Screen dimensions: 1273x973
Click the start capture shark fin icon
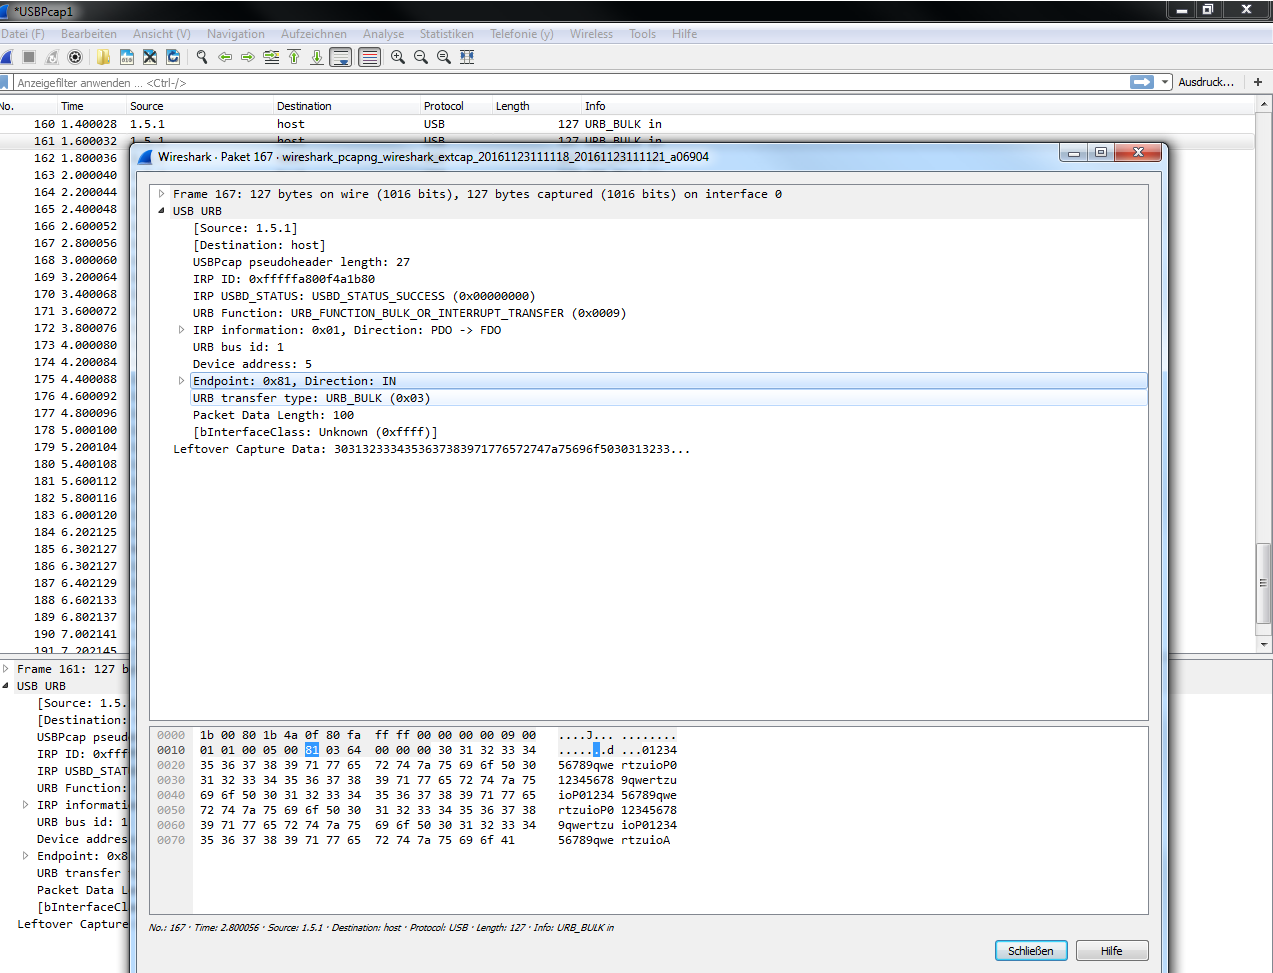[x=6, y=57]
